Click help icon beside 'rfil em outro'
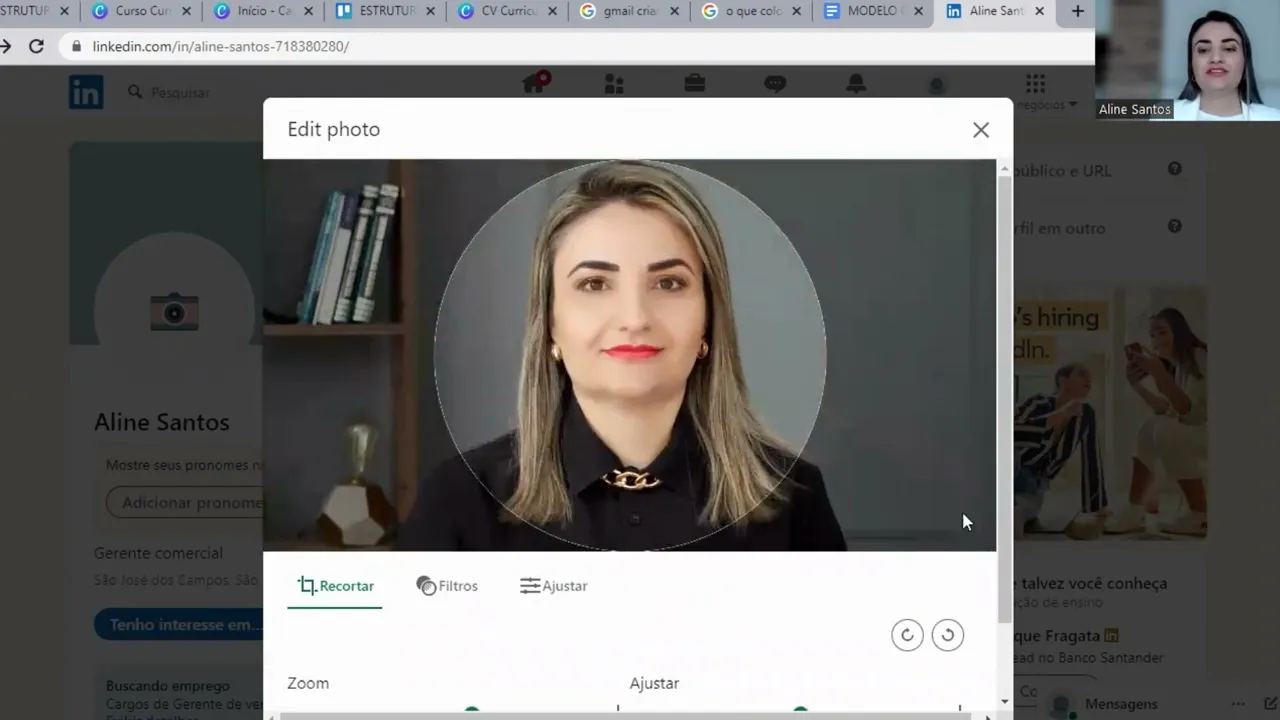The height and width of the screenshot is (720, 1280). pyautogui.click(x=1175, y=226)
